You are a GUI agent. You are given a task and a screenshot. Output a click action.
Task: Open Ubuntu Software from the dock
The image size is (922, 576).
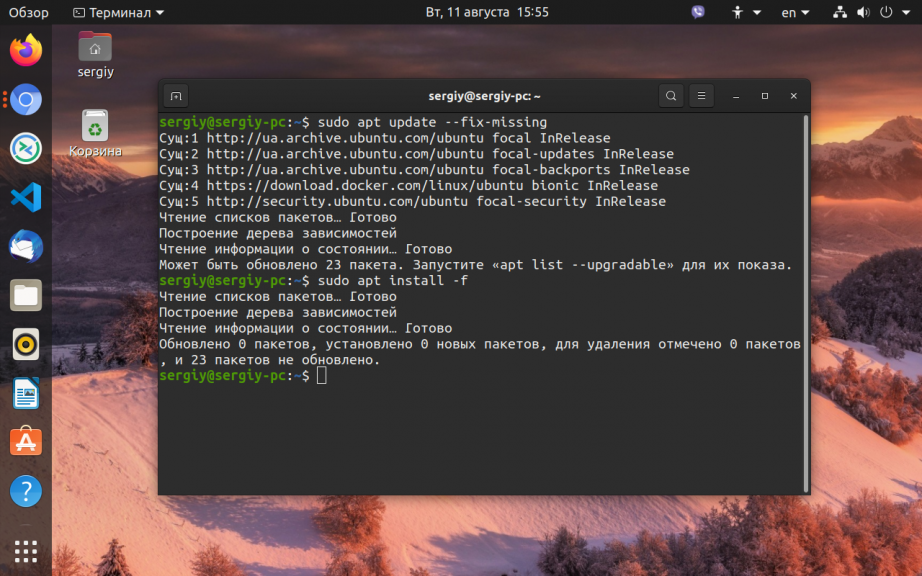click(x=26, y=441)
